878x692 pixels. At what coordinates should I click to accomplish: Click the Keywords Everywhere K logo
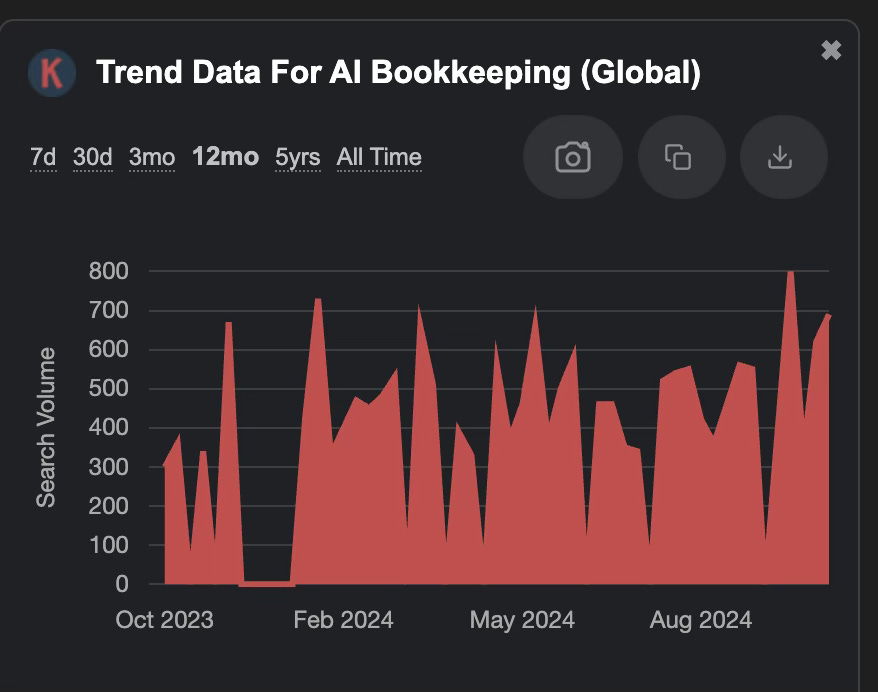coord(52,73)
